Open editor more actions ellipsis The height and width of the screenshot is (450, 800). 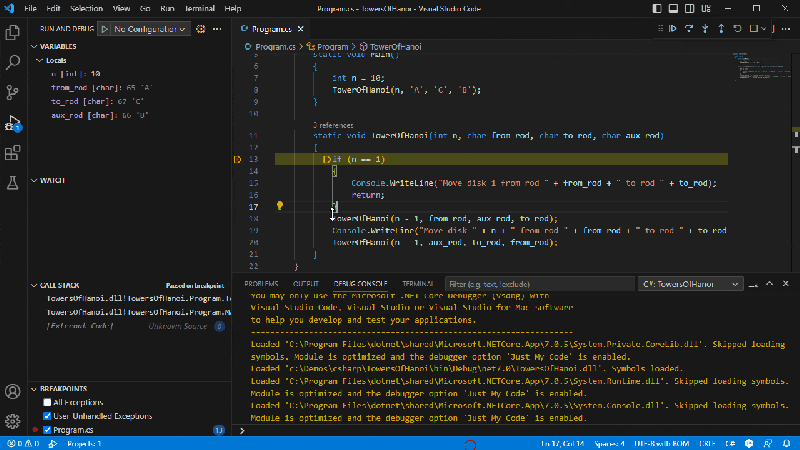click(786, 29)
